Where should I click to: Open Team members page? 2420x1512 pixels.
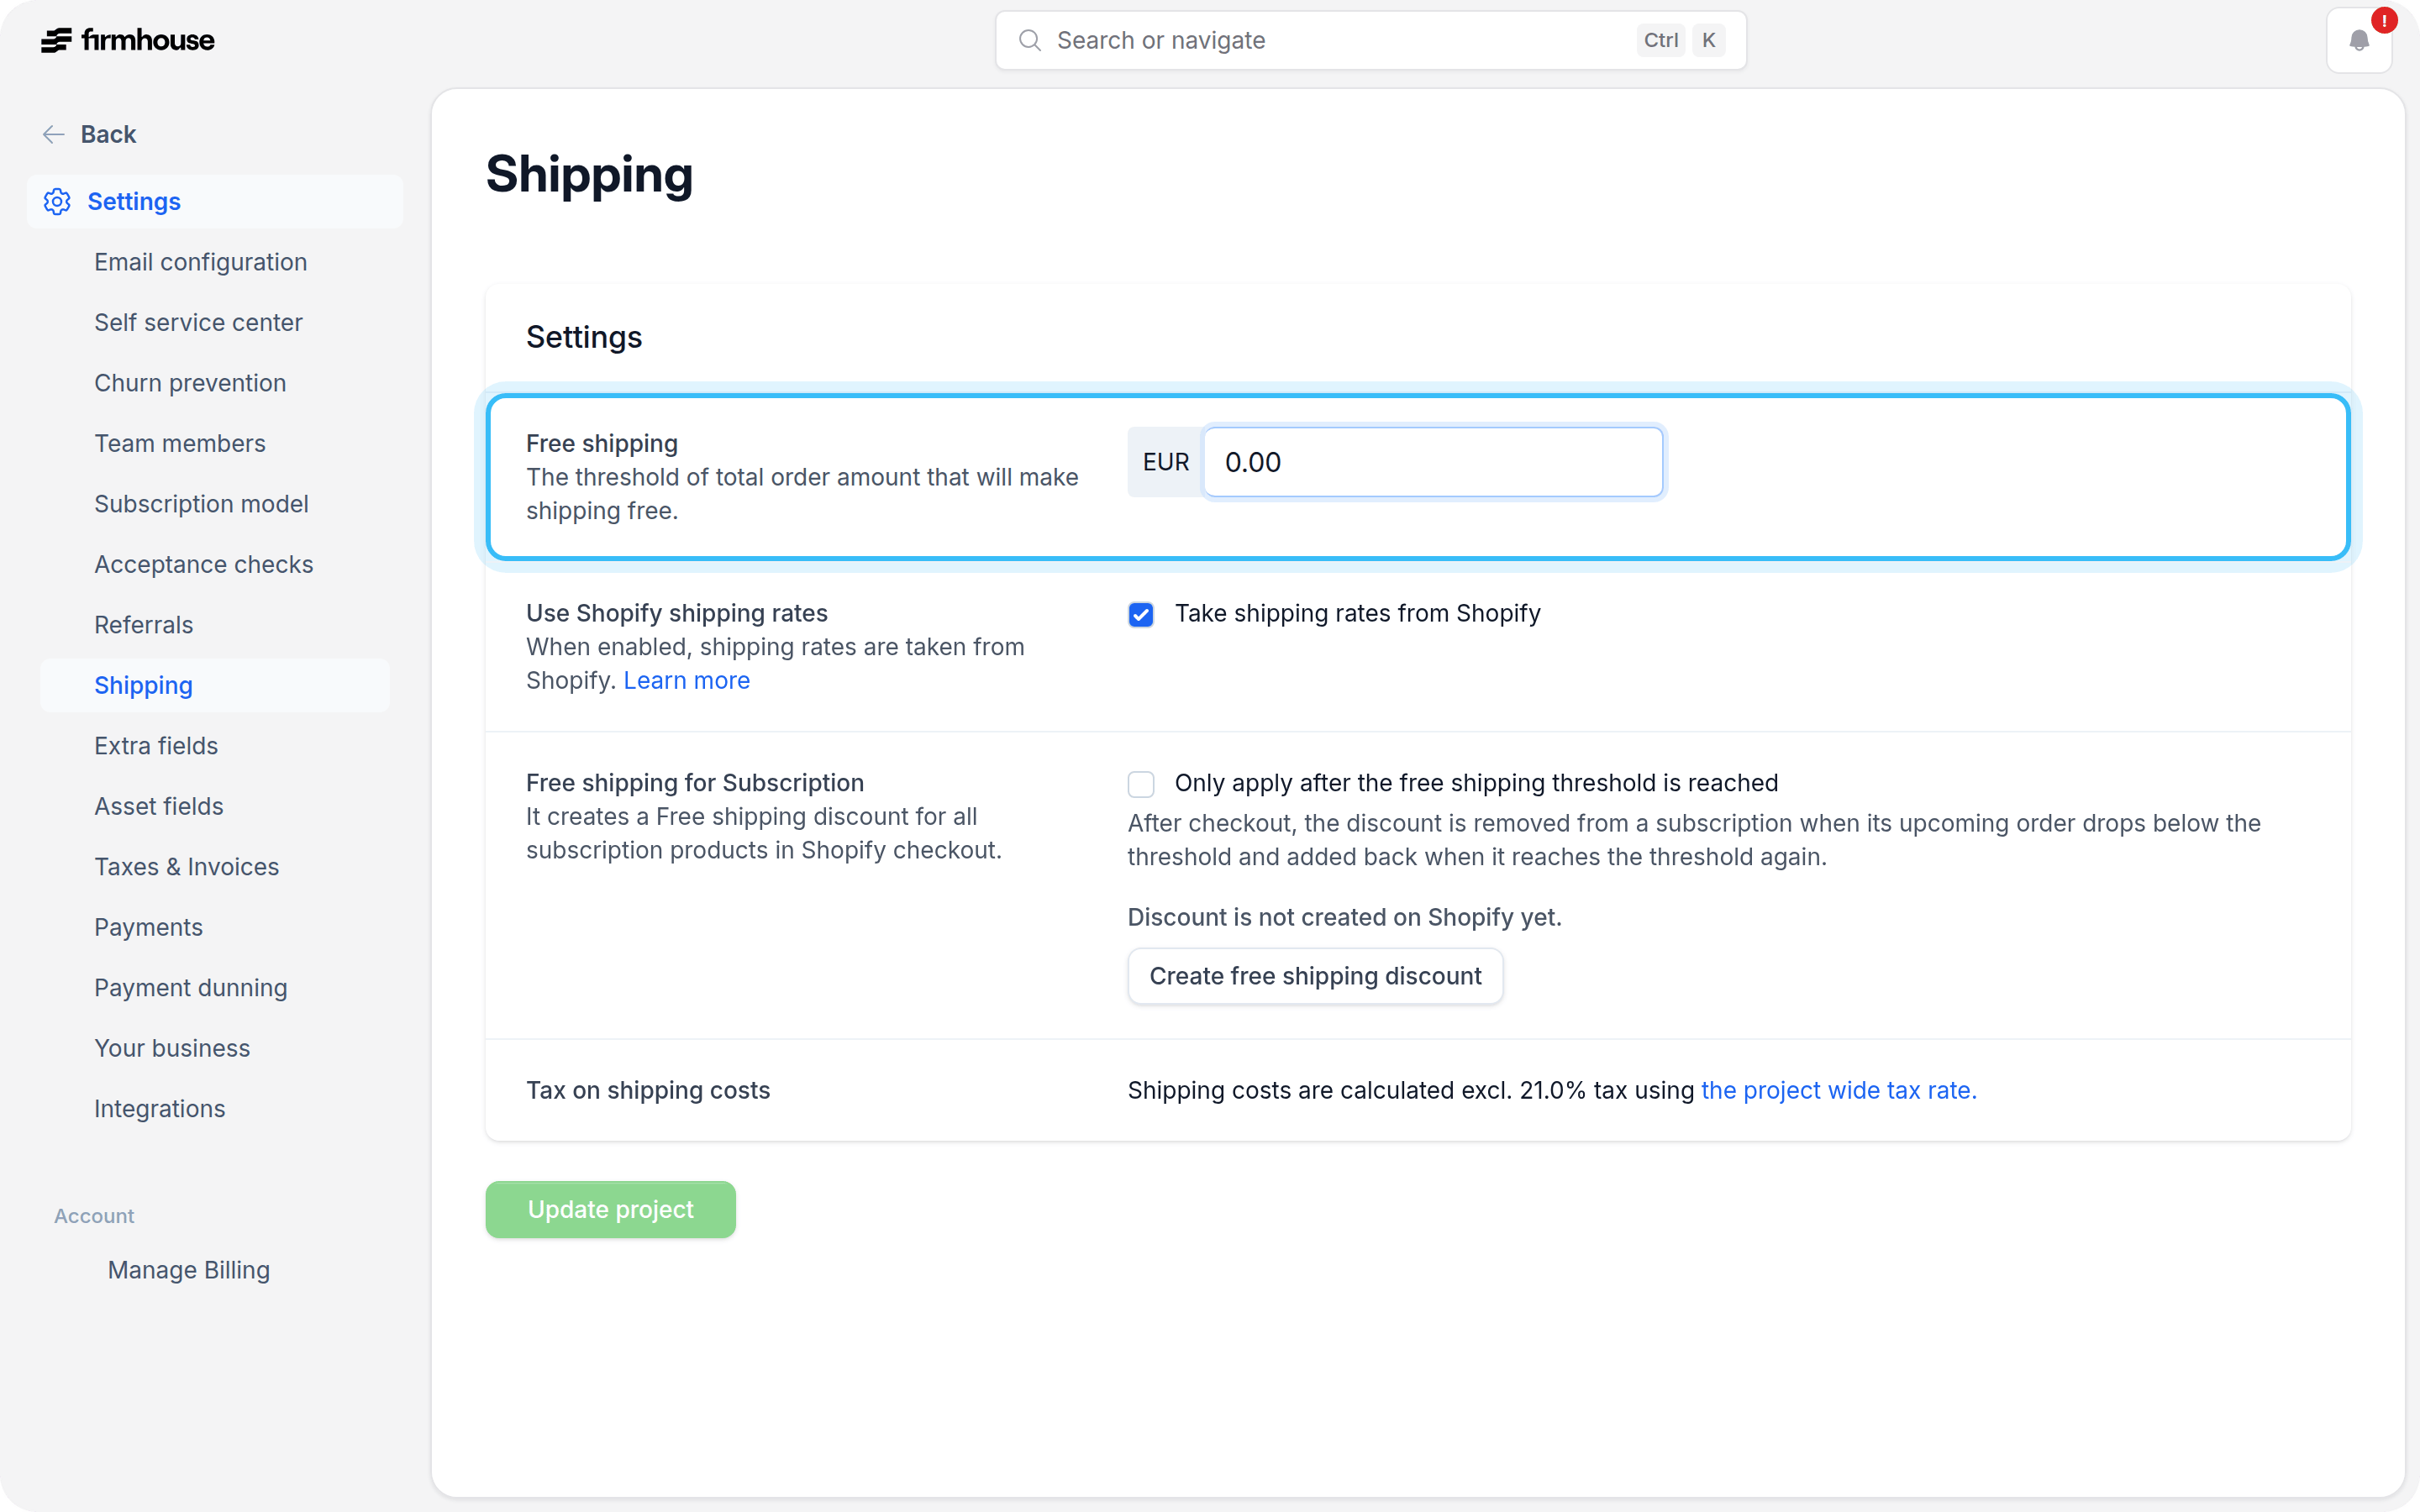[180, 443]
